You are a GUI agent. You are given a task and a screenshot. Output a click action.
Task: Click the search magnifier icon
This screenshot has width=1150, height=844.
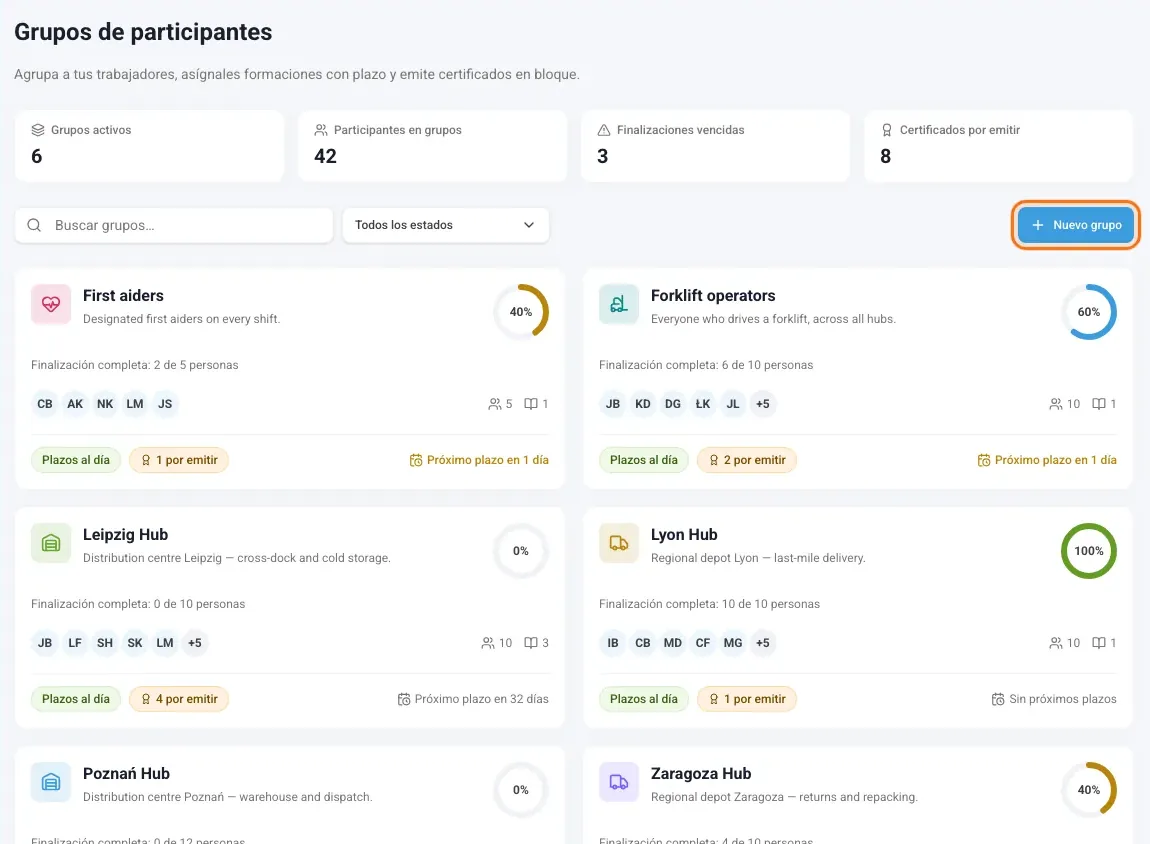point(34,225)
